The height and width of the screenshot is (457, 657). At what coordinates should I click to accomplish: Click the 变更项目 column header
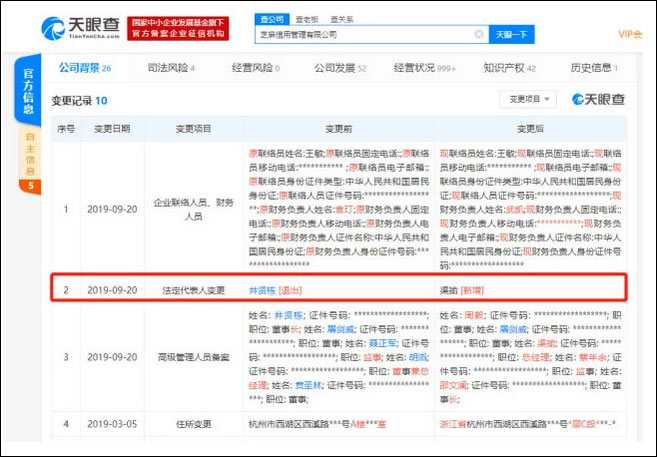click(x=194, y=129)
